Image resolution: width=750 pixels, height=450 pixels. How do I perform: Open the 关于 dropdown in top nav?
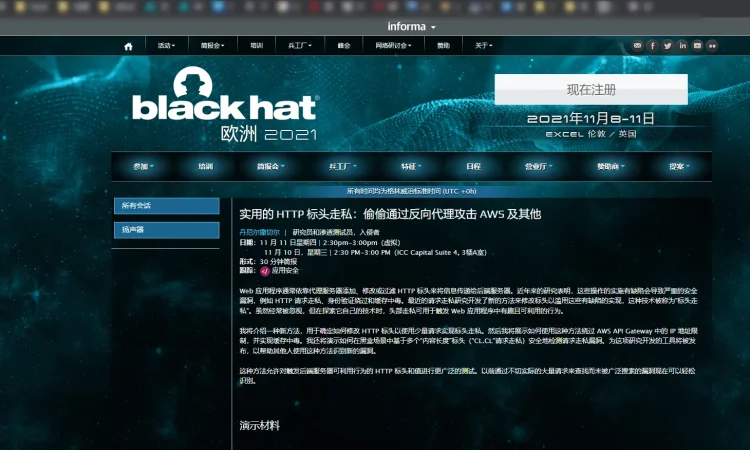coord(484,45)
